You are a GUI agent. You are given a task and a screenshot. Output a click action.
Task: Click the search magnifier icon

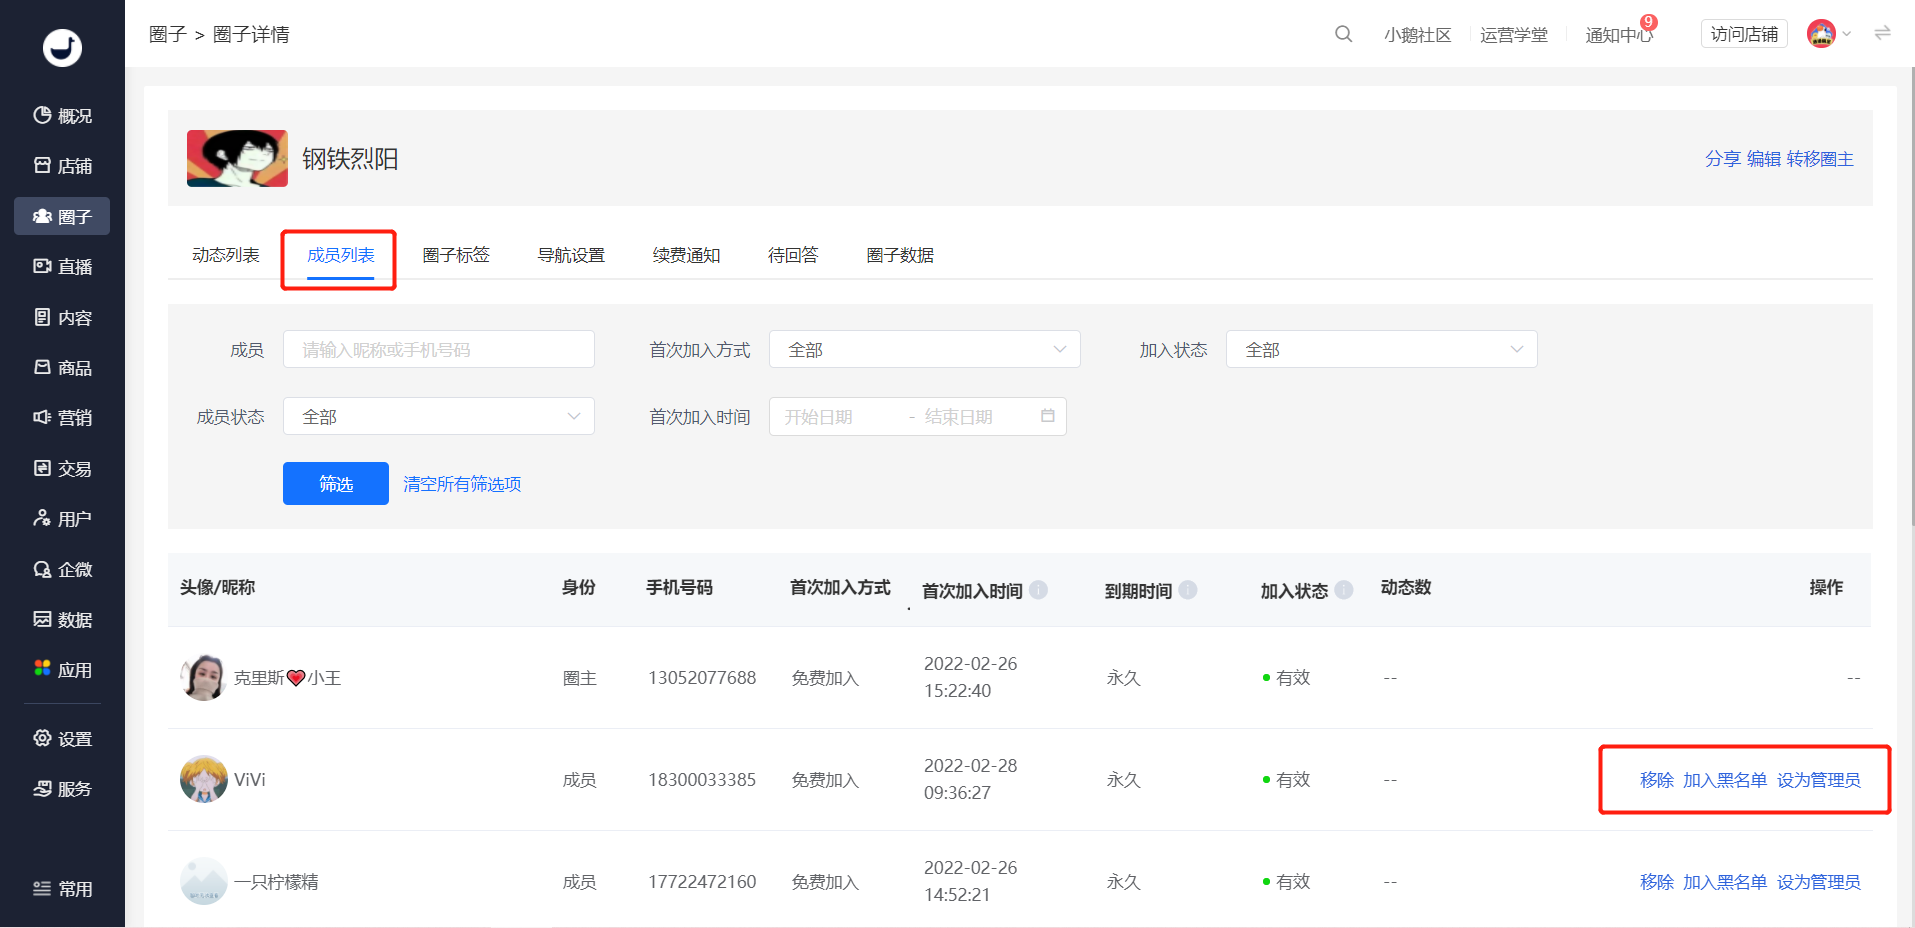click(x=1343, y=34)
